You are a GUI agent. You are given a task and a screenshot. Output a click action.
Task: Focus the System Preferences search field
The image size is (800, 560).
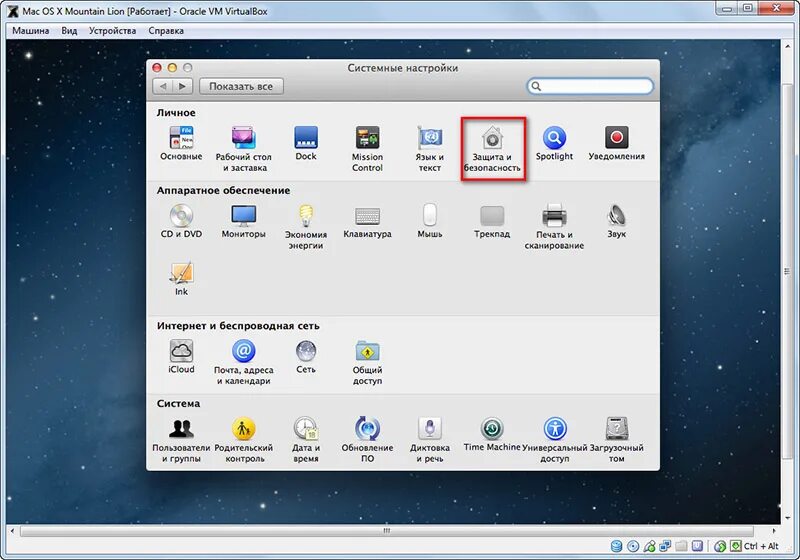[x=590, y=86]
